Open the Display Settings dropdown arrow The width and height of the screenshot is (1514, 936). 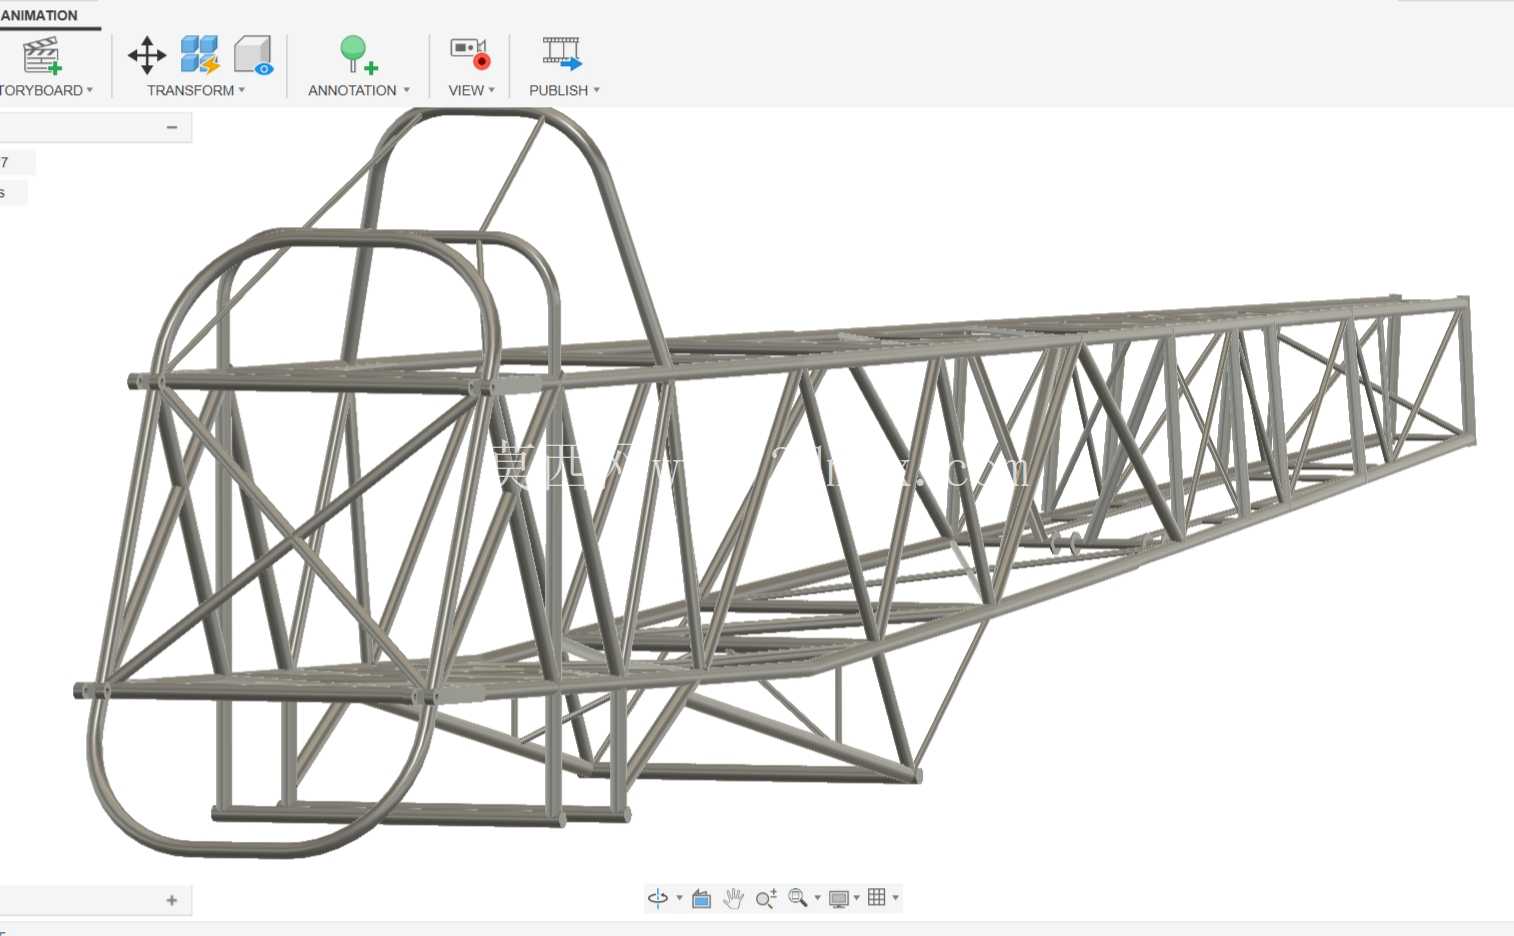pyautogui.click(x=857, y=898)
